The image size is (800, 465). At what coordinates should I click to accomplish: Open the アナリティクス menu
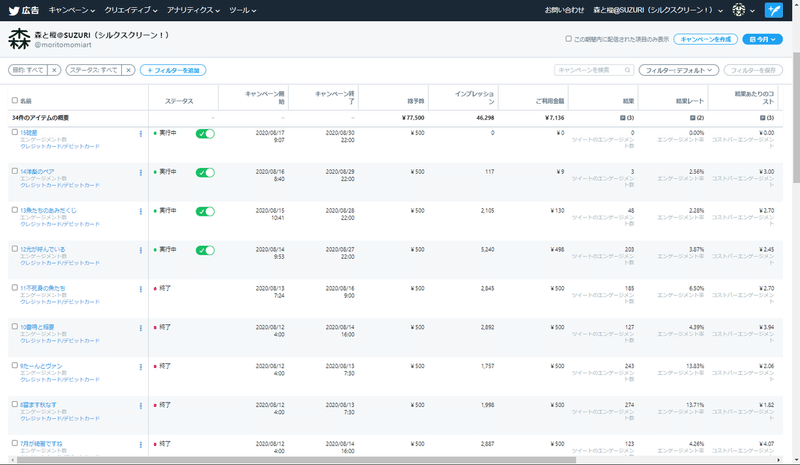tap(193, 10)
